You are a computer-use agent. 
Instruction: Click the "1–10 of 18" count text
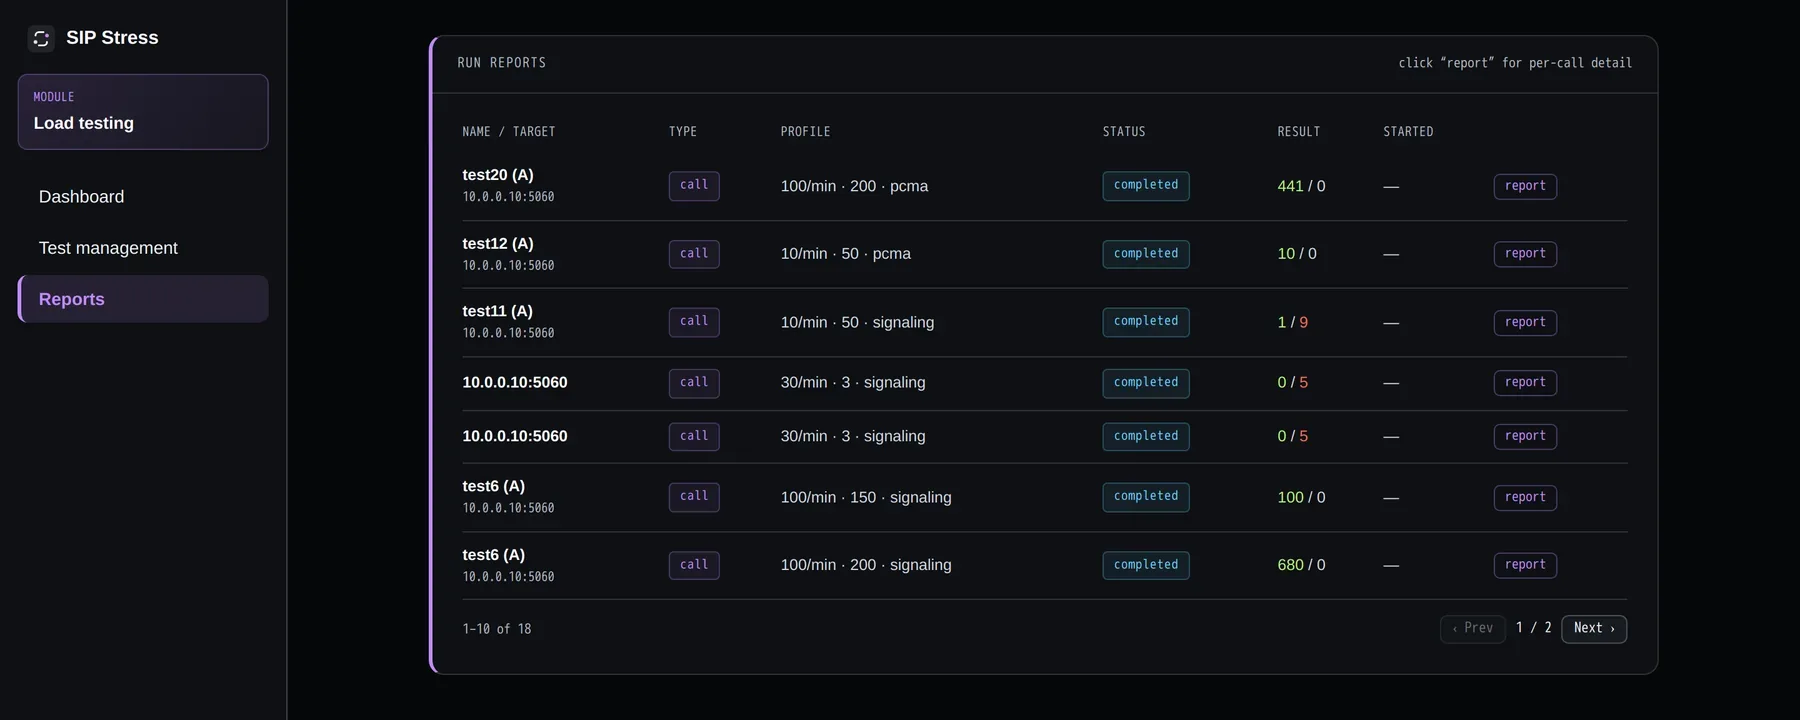click(x=497, y=629)
